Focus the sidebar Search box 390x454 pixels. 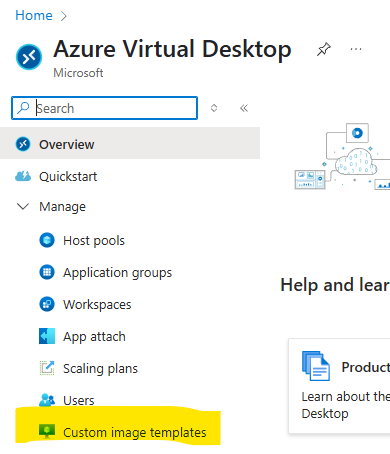pyautogui.click(x=104, y=108)
